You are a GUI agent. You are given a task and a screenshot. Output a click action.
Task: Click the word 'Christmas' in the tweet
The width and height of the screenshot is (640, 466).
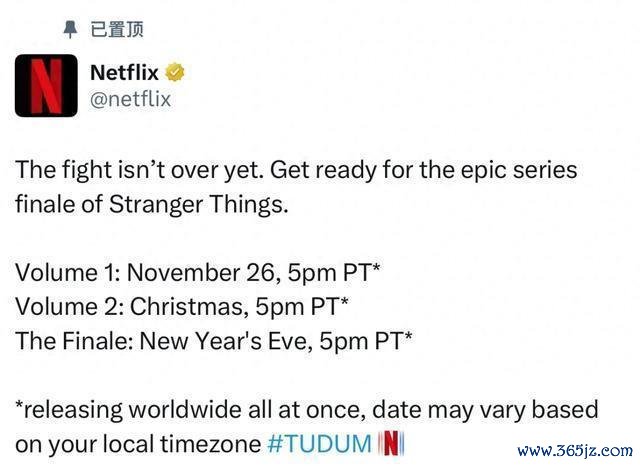[189, 307]
